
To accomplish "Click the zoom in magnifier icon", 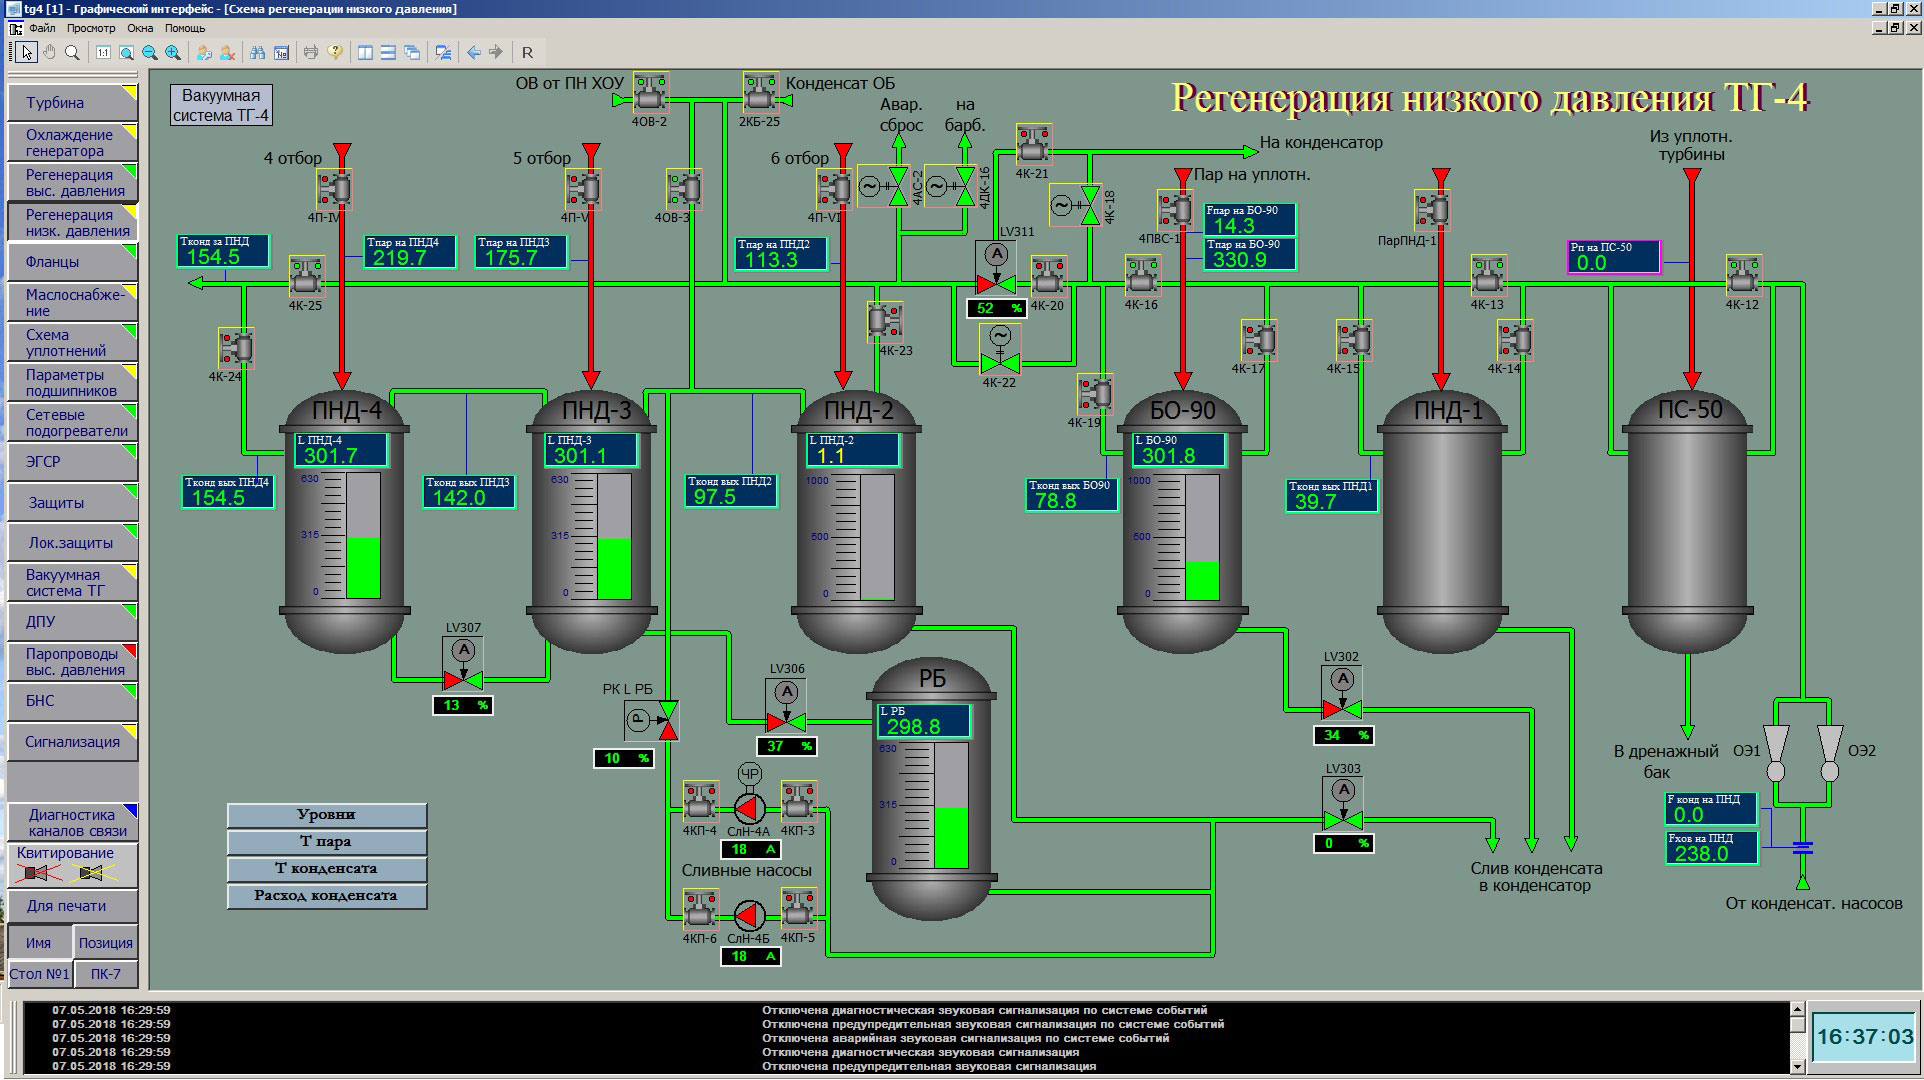I will tap(173, 53).
